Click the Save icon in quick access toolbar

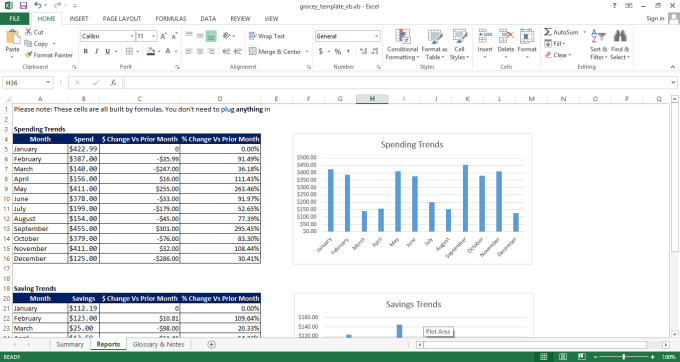click(x=23, y=6)
